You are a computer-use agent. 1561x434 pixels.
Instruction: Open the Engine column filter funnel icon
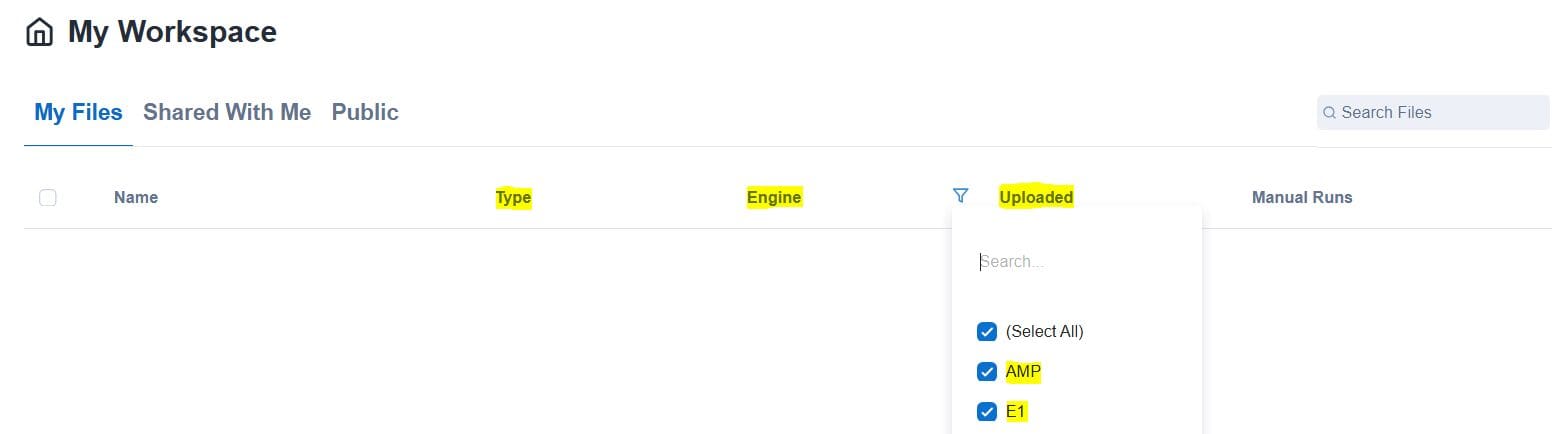coord(961,196)
